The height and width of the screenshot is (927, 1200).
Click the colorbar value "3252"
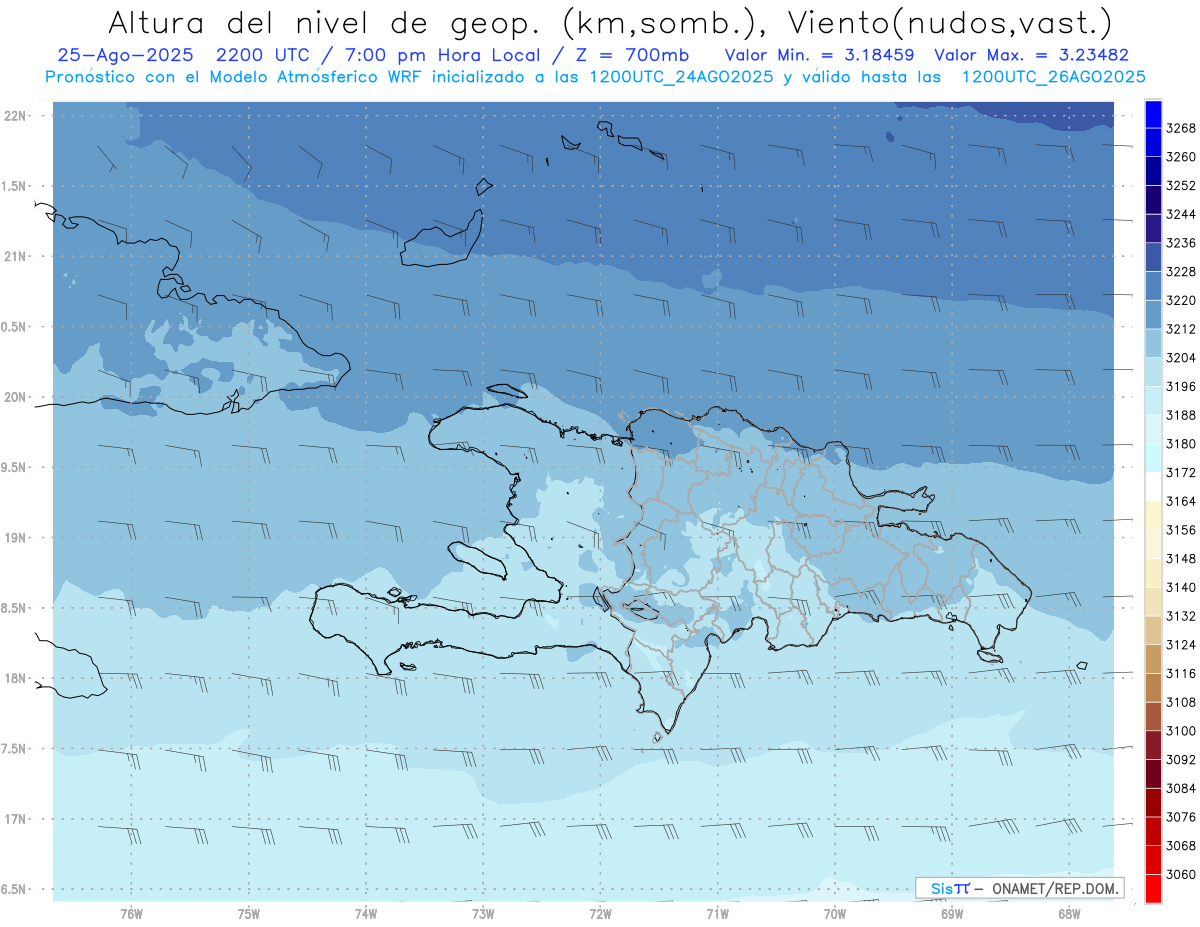point(1181,186)
